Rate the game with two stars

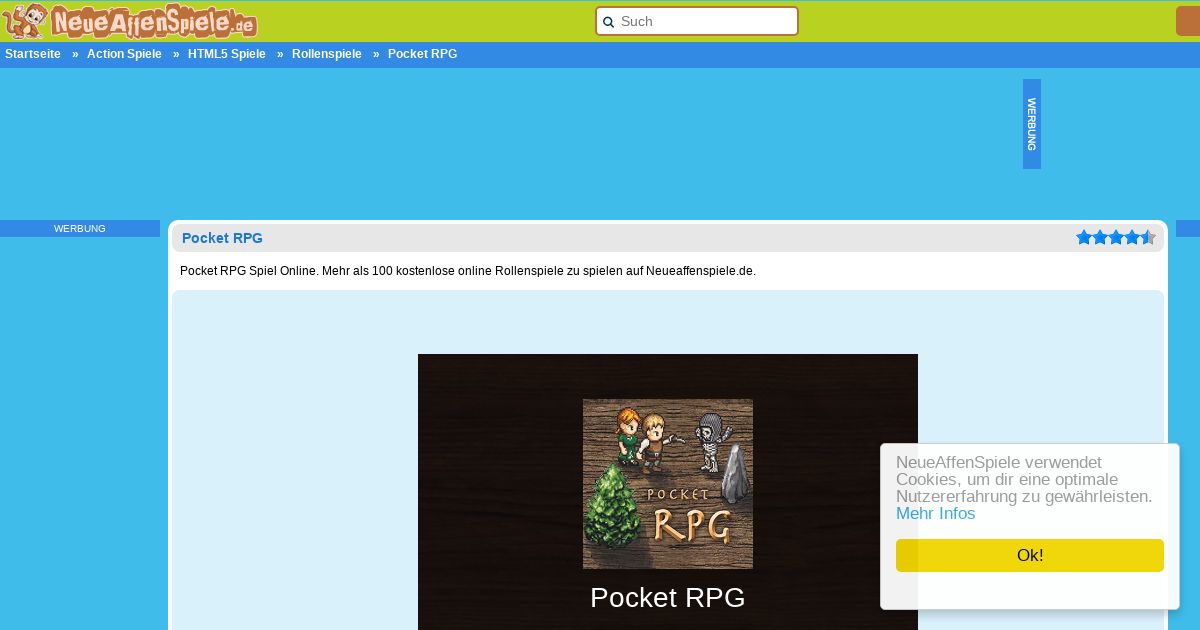(x=1100, y=237)
